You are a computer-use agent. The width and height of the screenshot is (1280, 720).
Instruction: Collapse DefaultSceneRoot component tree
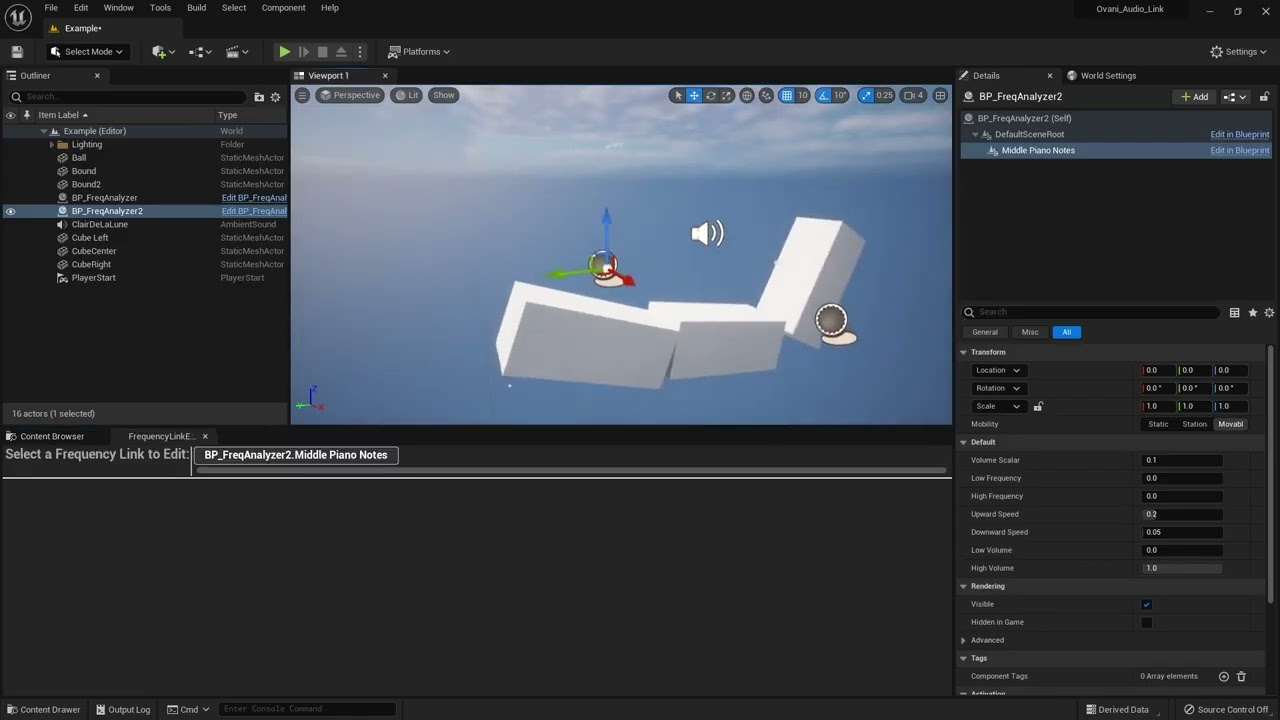[x=975, y=134]
